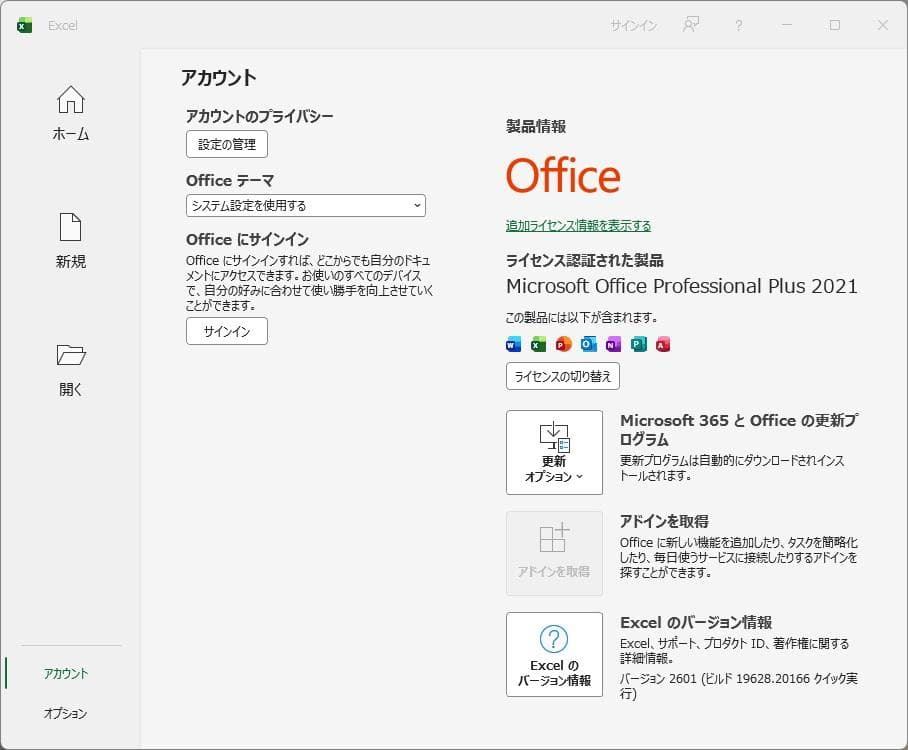908x750 pixels.
Task: Click the question mark help icon
Action: [738, 25]
